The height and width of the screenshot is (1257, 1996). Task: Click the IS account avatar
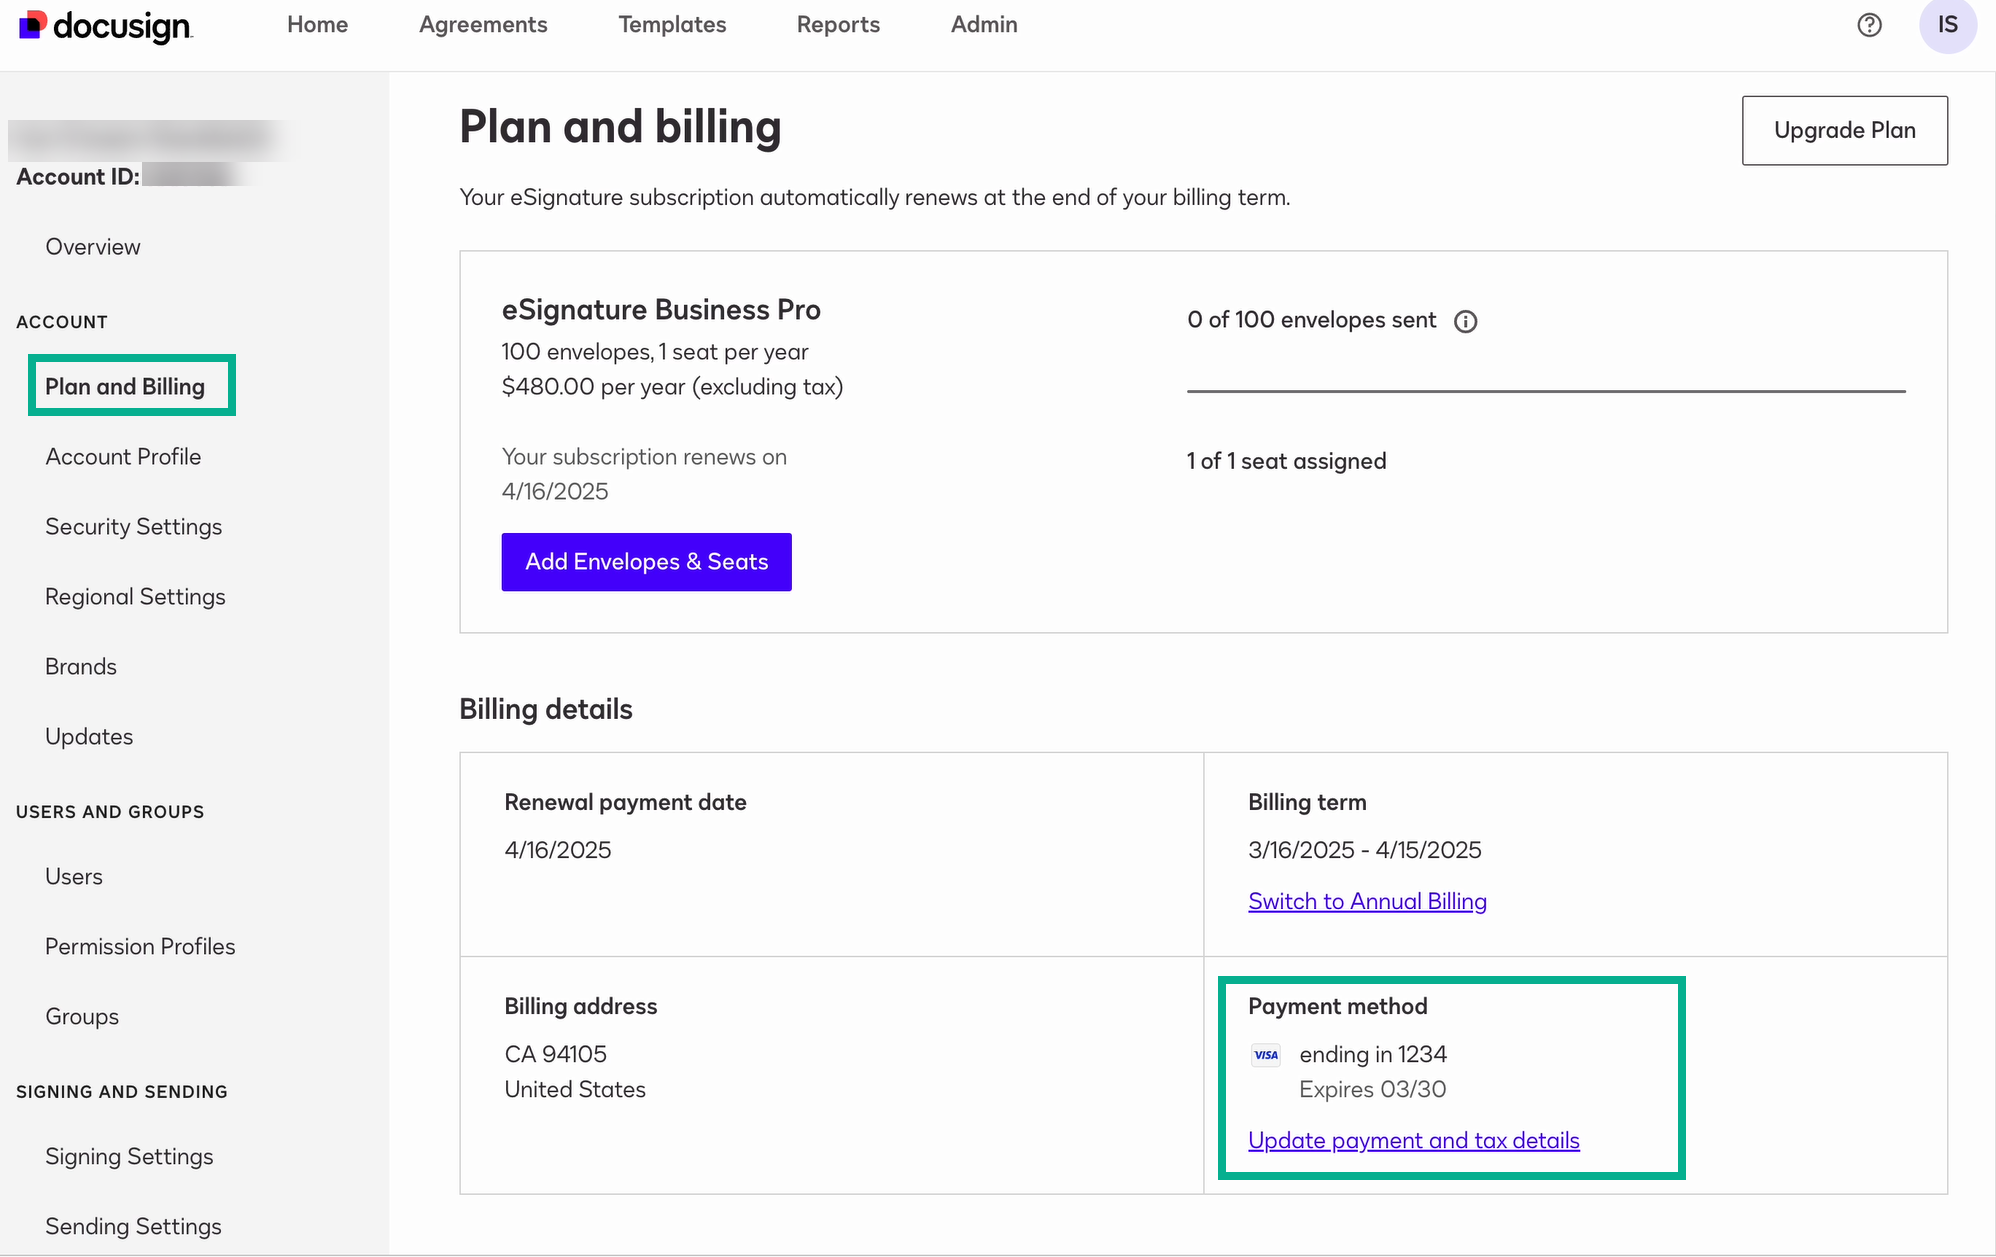1948,25
